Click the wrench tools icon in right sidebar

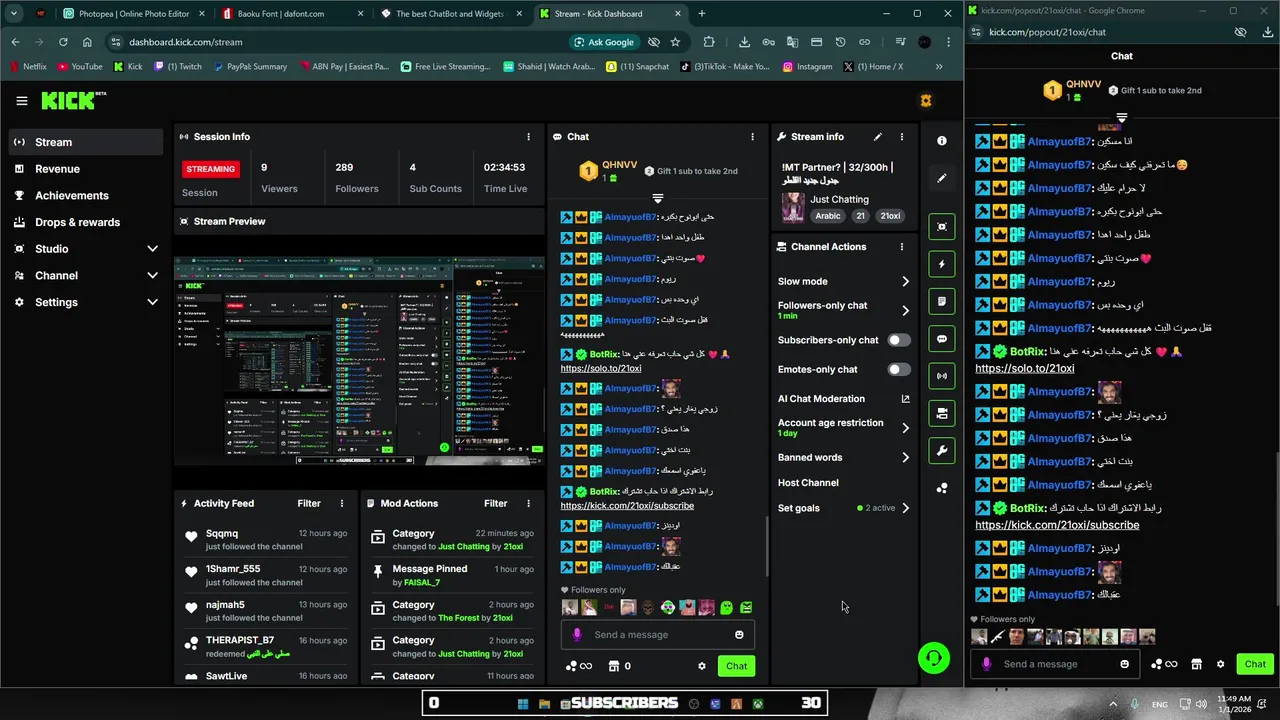point(942,451)
